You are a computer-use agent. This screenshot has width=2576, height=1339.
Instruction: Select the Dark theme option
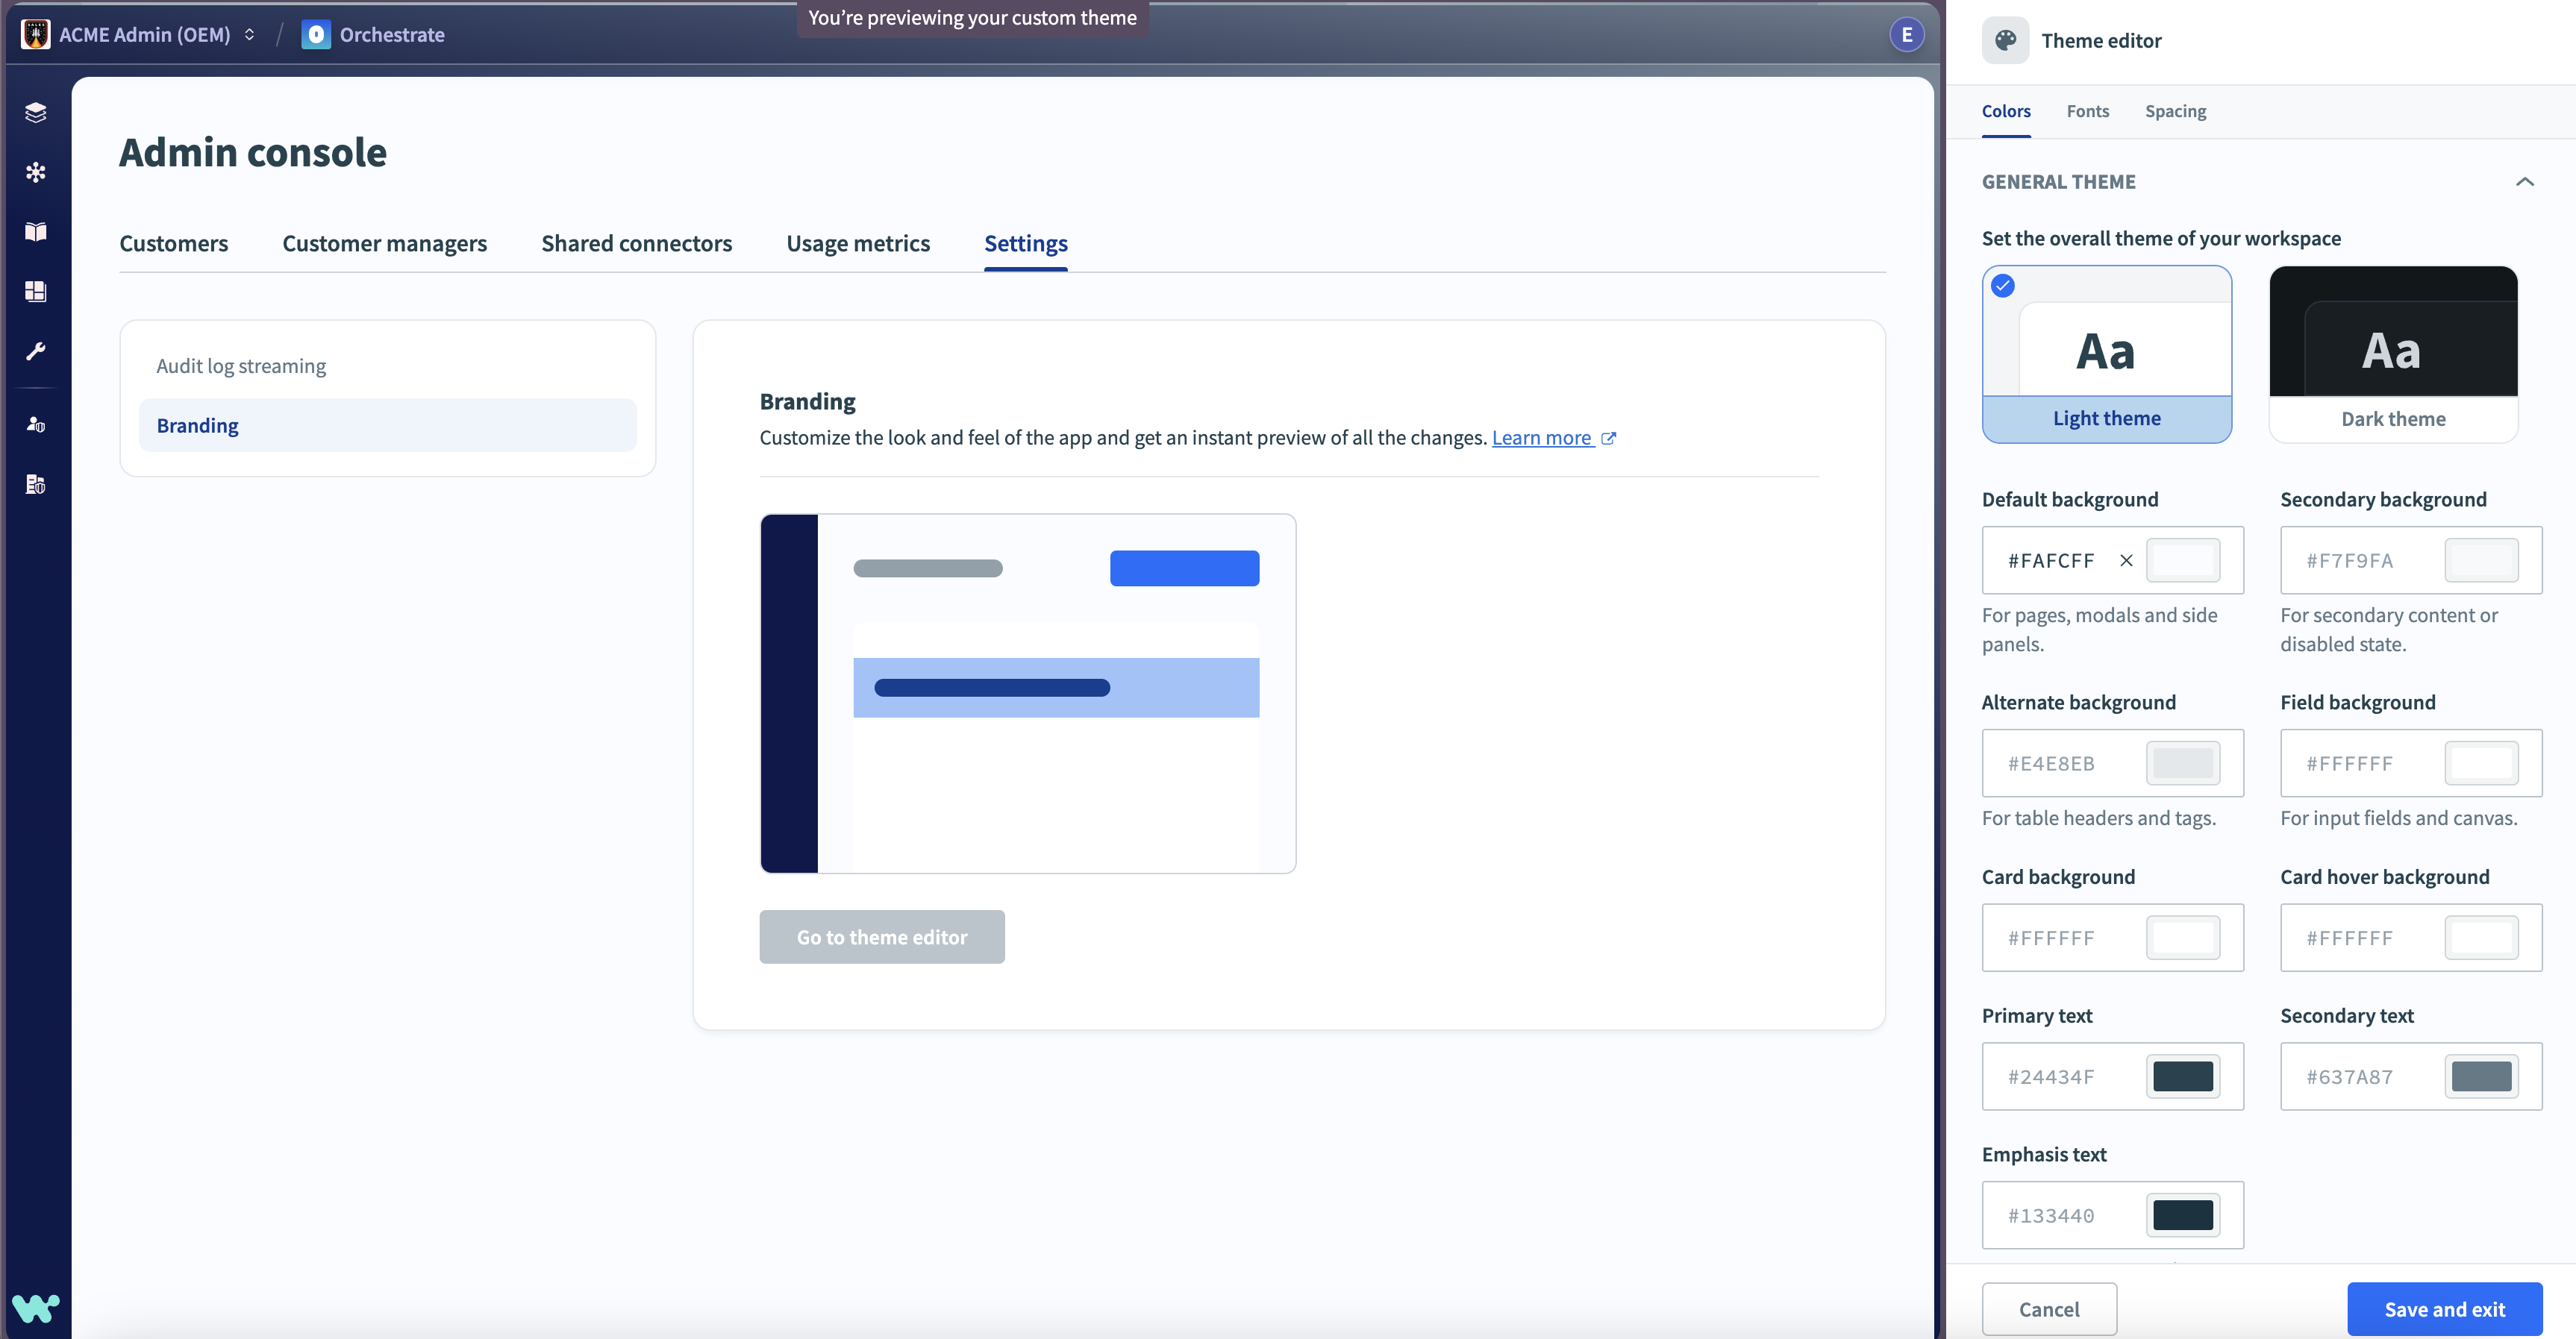(x=2392, y=354)
